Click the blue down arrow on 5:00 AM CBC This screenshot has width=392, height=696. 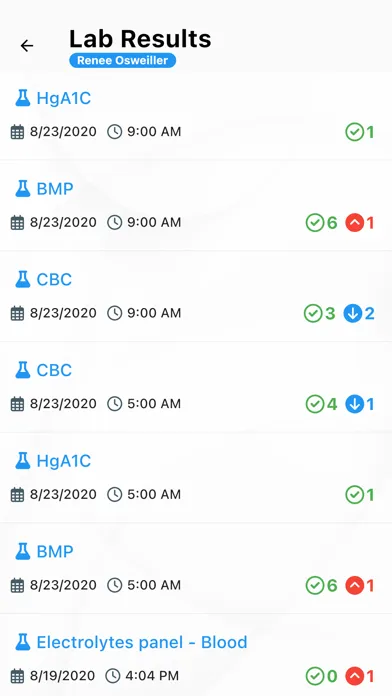[354, 404]
